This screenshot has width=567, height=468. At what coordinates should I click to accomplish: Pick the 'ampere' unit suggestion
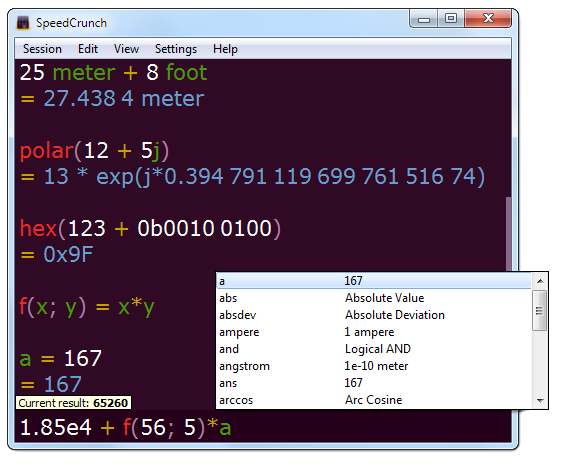coord(374,332)
